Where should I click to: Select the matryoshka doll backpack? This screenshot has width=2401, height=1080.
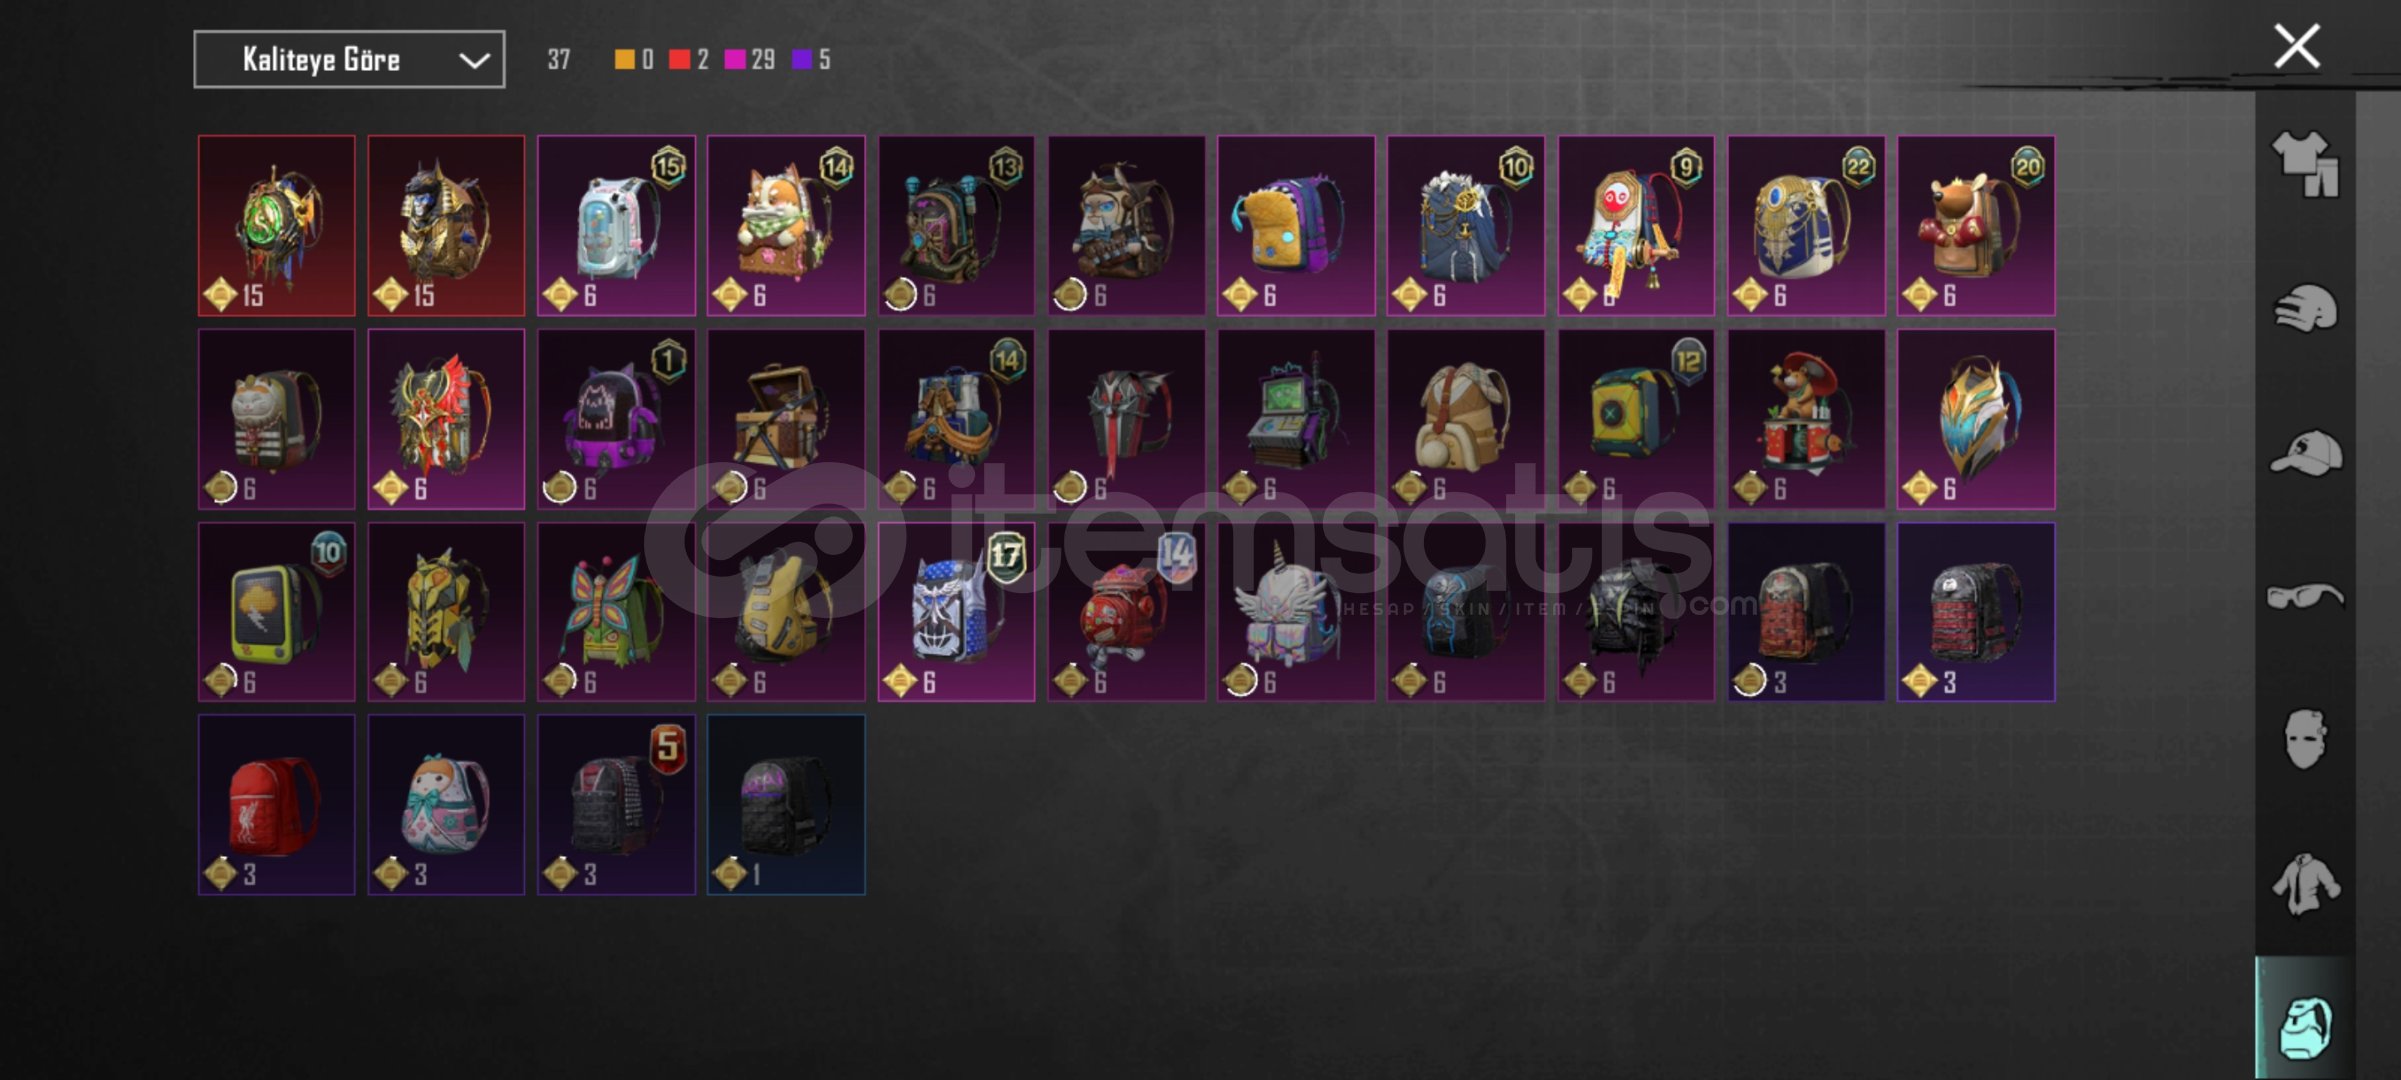(x=446, y=805)
